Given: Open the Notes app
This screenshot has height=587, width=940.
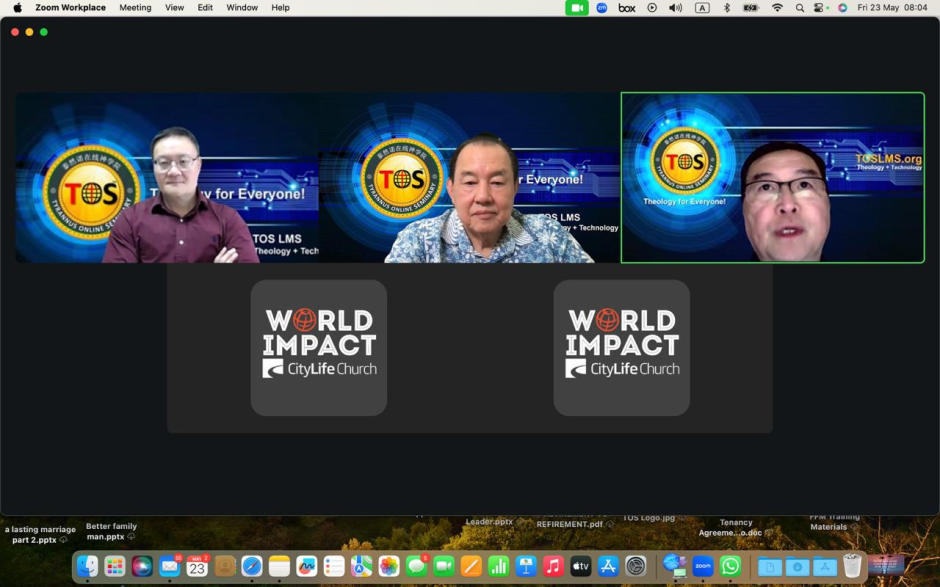Looking at the screenshot, I should click(279, 566).
